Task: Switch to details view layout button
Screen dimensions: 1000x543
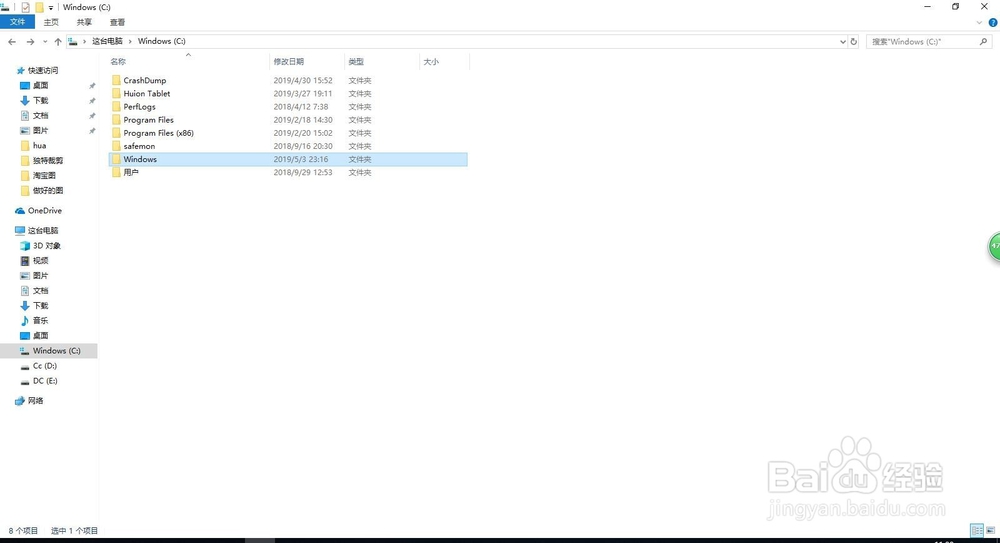Action: click(x=977, y=530)
